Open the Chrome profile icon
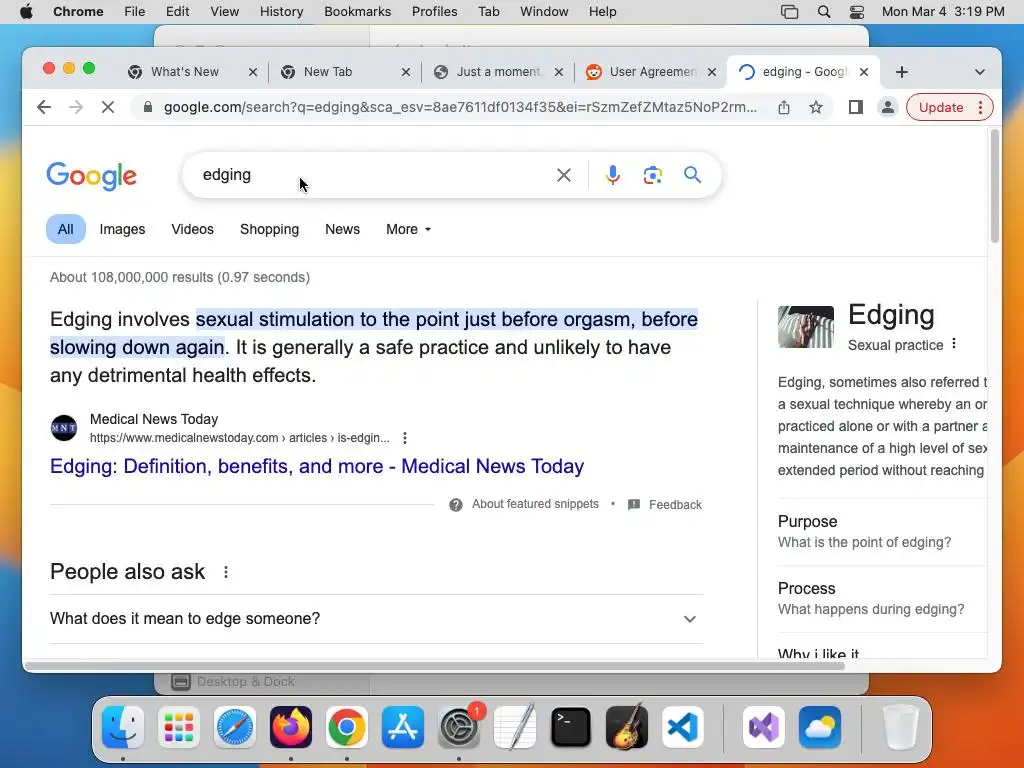The width and height of the screenshot is (1024, 768). tap(888, 107)
